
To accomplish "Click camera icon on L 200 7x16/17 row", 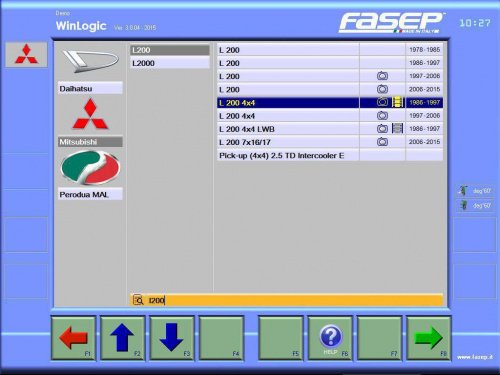I will [382, 142].
